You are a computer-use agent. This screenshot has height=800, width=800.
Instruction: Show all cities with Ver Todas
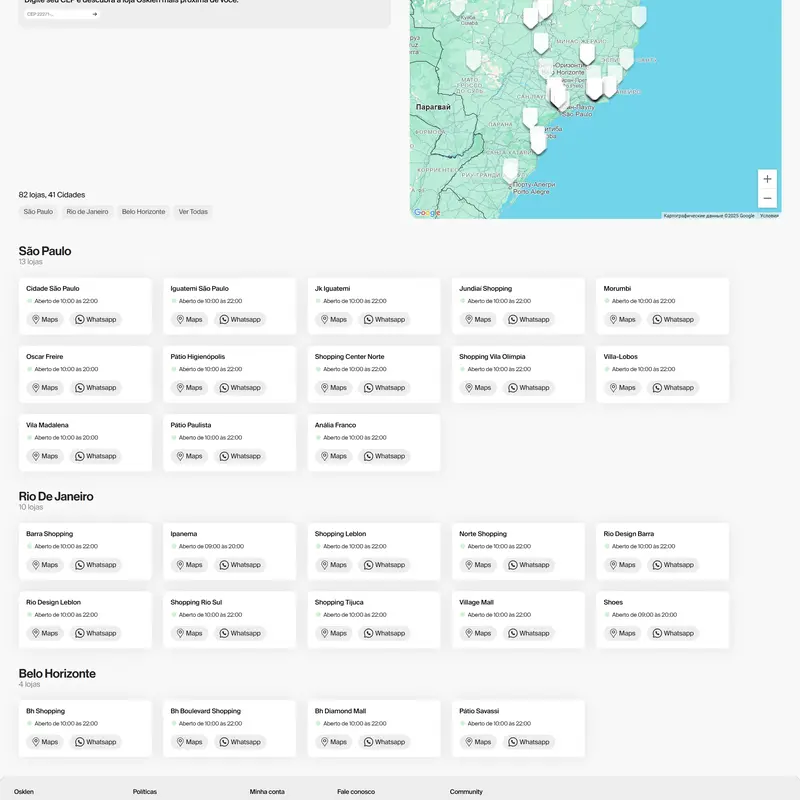(193, 212)
